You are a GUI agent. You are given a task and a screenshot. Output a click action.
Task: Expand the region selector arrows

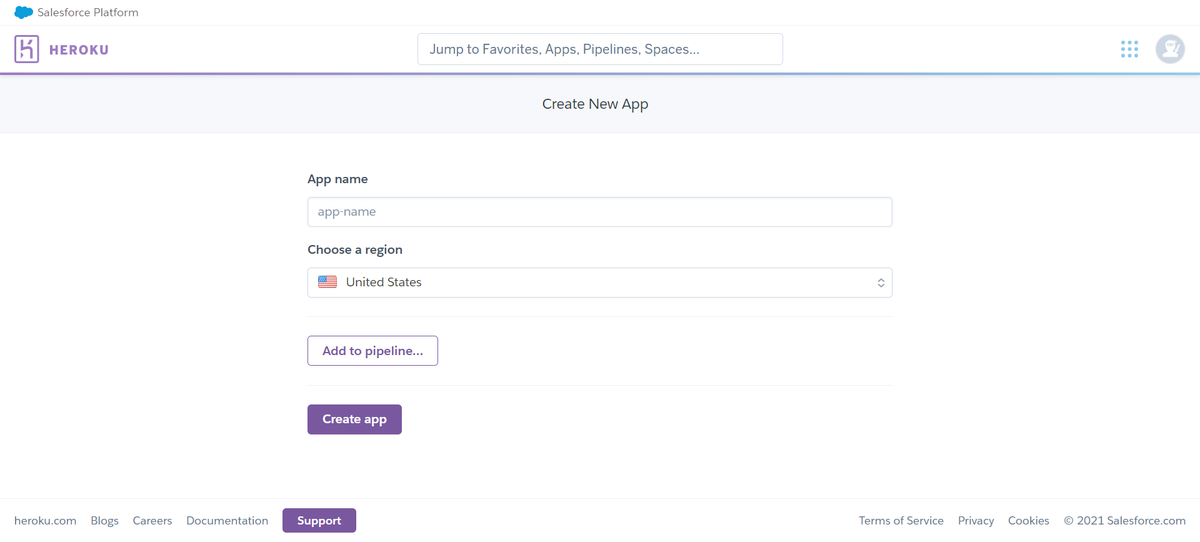pyautogui.click(x=881, y=283)
